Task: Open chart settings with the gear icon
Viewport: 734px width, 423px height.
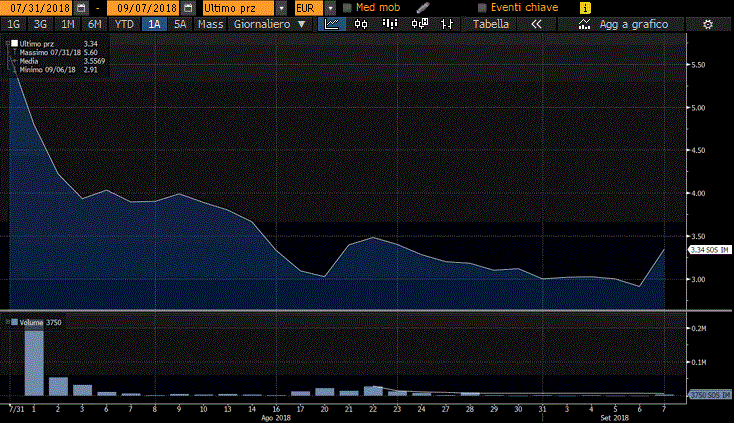Action: pyautogui.click(x=707, y=23)
